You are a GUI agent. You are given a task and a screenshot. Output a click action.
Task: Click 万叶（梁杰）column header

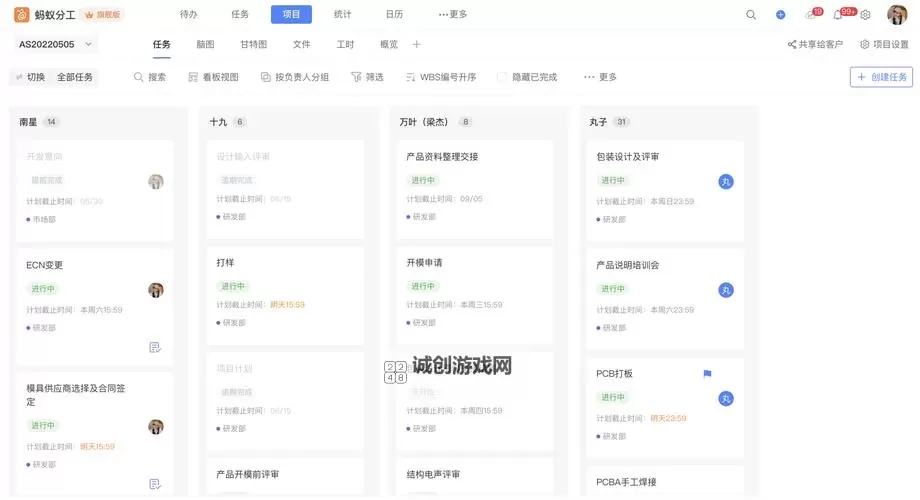(424, 122)
